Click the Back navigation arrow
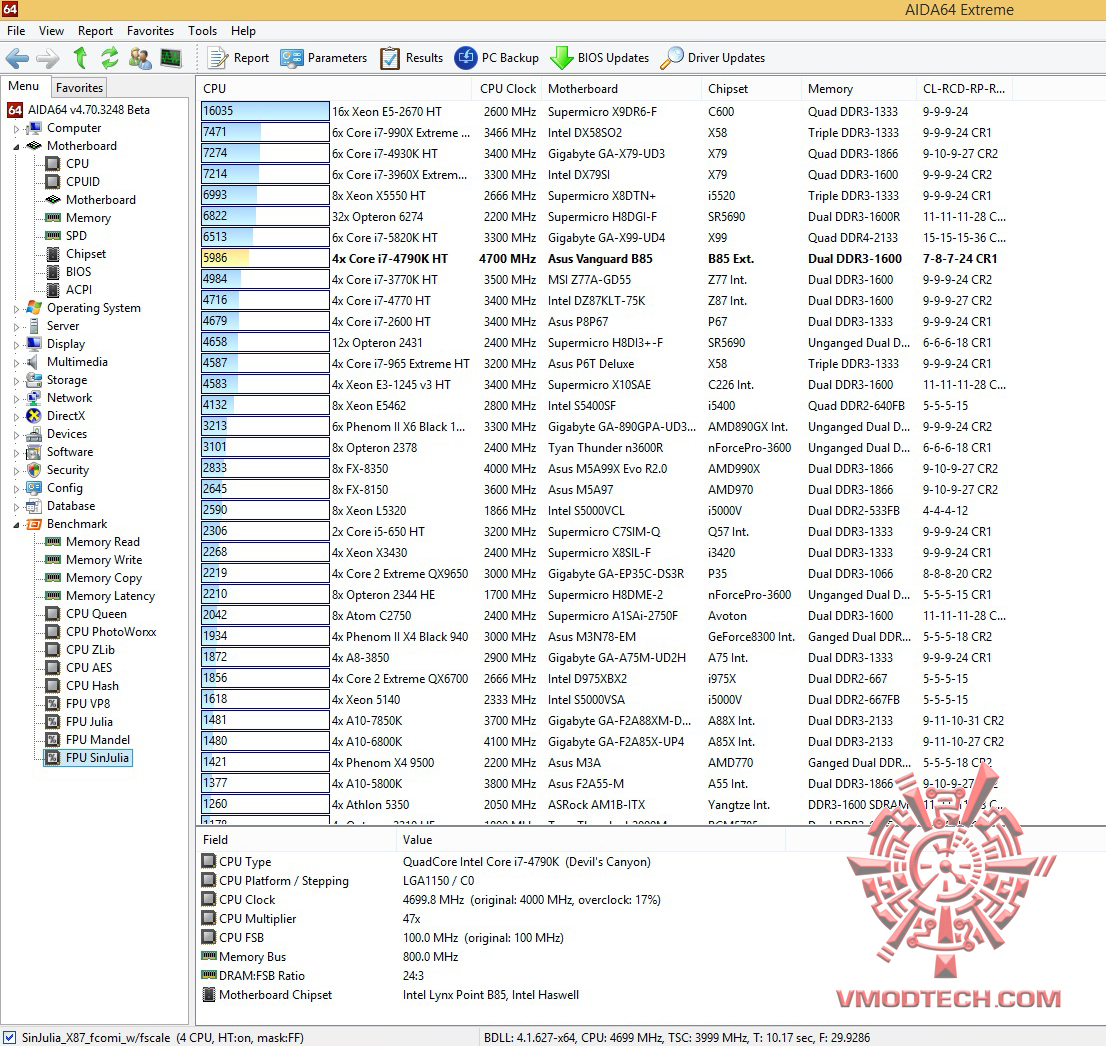This screenshot has width=1106, height=1046. coord(17,58)
